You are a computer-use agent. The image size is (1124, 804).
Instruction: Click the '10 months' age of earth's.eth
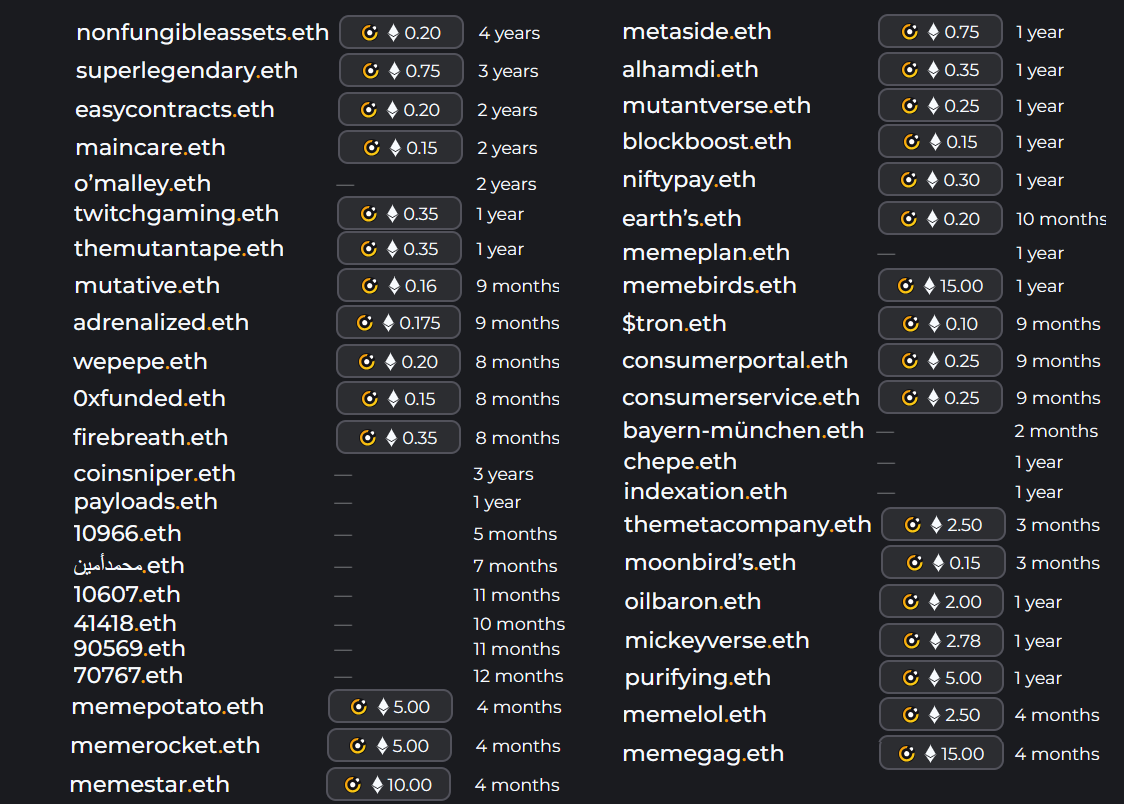point(1061,219)
